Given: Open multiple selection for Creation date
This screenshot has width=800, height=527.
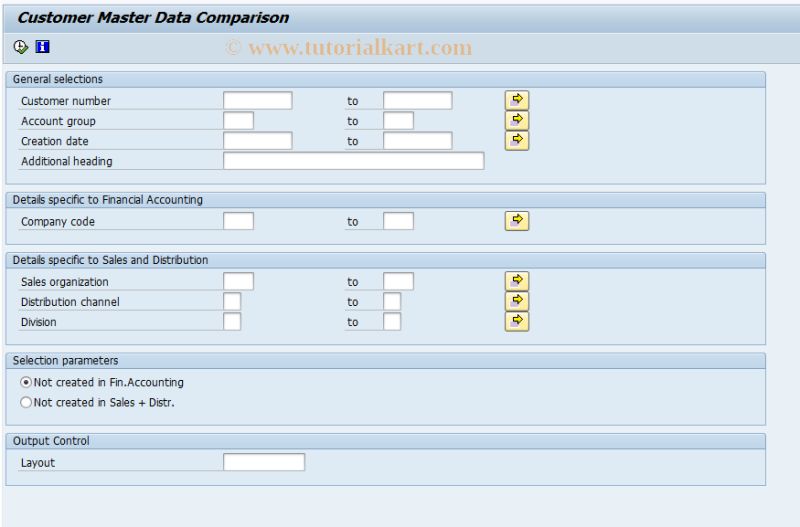Looking at the screenshot, I should tap(517, 140).
